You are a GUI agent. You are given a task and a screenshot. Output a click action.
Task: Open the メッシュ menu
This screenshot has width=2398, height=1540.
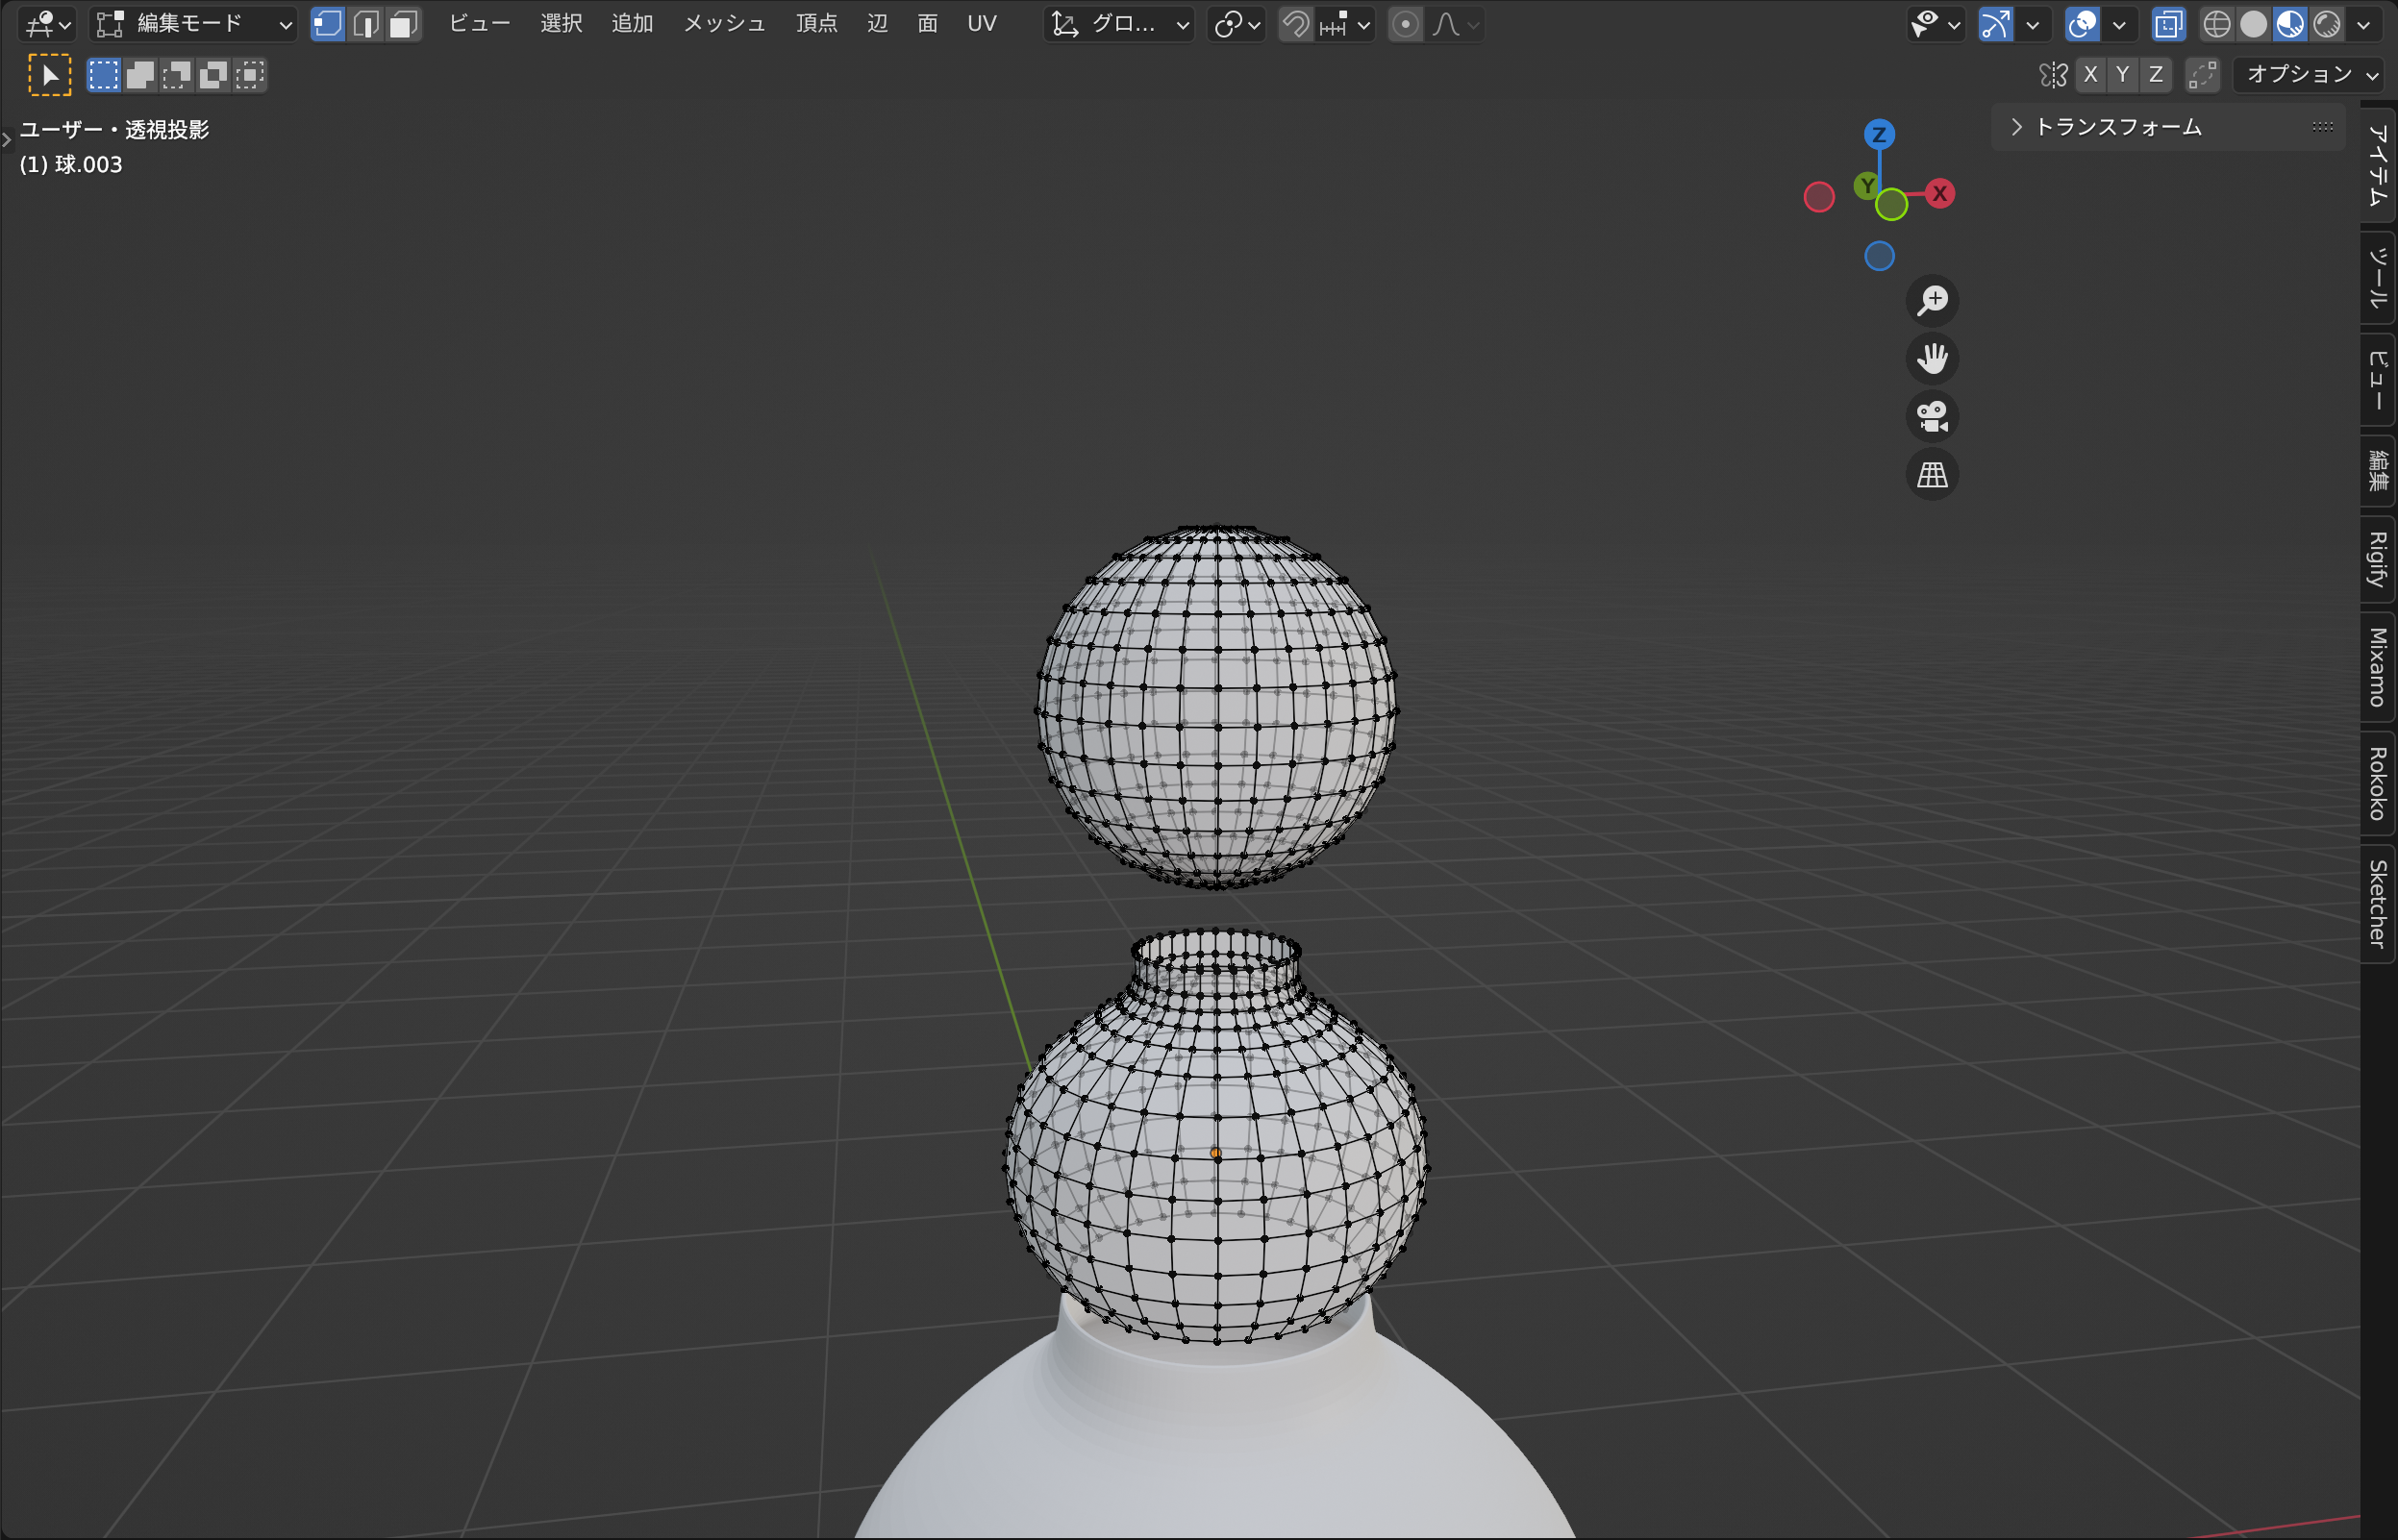point(724,24)
